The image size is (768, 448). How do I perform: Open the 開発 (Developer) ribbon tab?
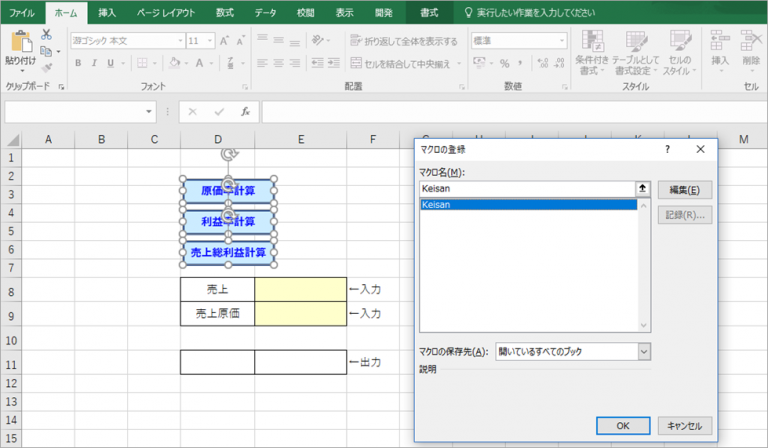(384, 12)
